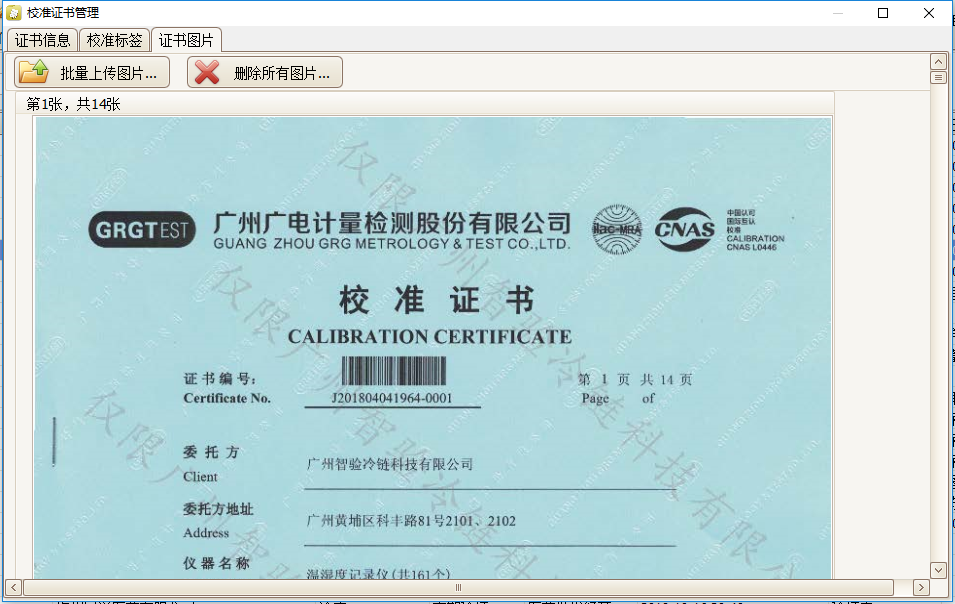This screenshot has width=955, height=604.
Task: Maximize the 校准证书管理 window
Action: coord(883,13)
